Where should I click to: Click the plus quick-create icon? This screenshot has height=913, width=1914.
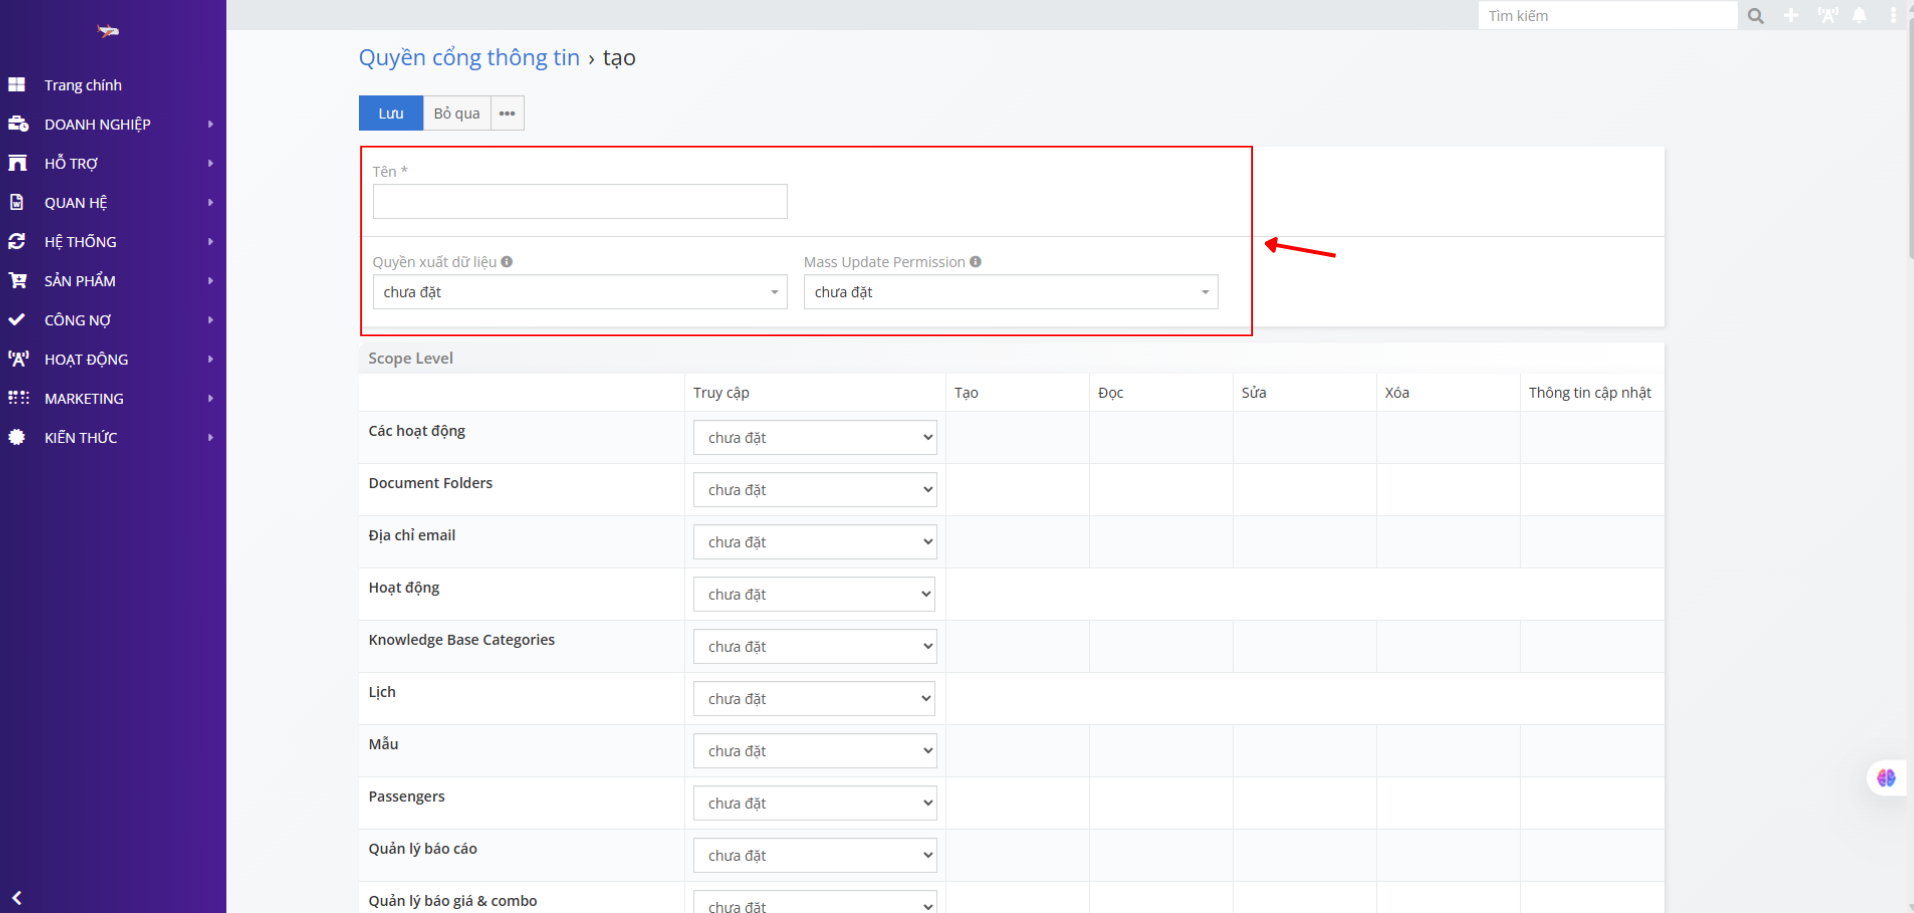click(1791, 16)
